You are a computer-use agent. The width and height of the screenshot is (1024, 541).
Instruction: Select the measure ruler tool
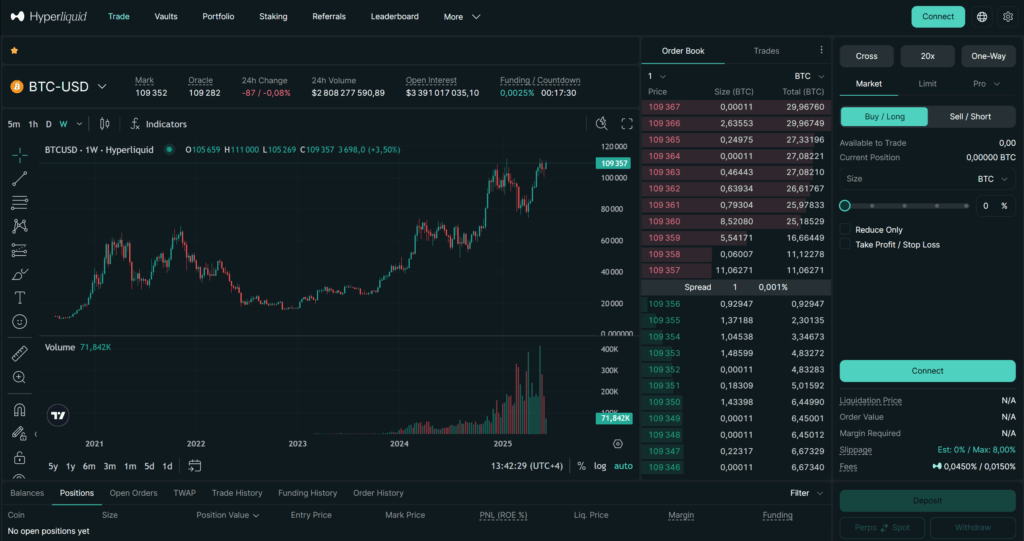click(20, 353)
